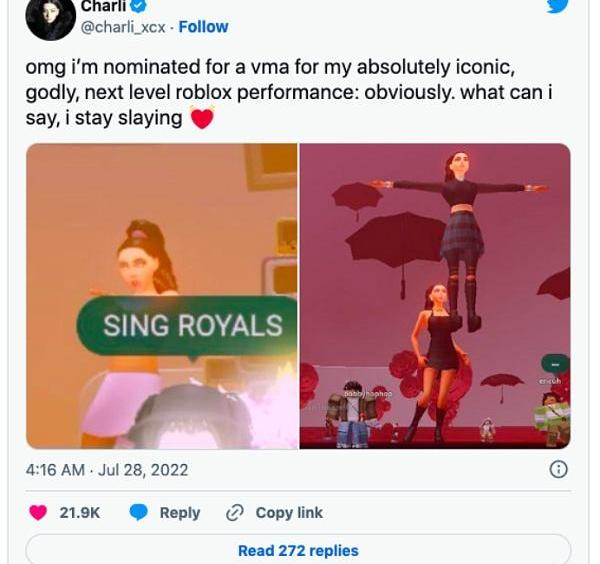The height and width of the screenshot is (564, 600).
Task: Click the Twitter bird logo
Action: coord(558,6)
